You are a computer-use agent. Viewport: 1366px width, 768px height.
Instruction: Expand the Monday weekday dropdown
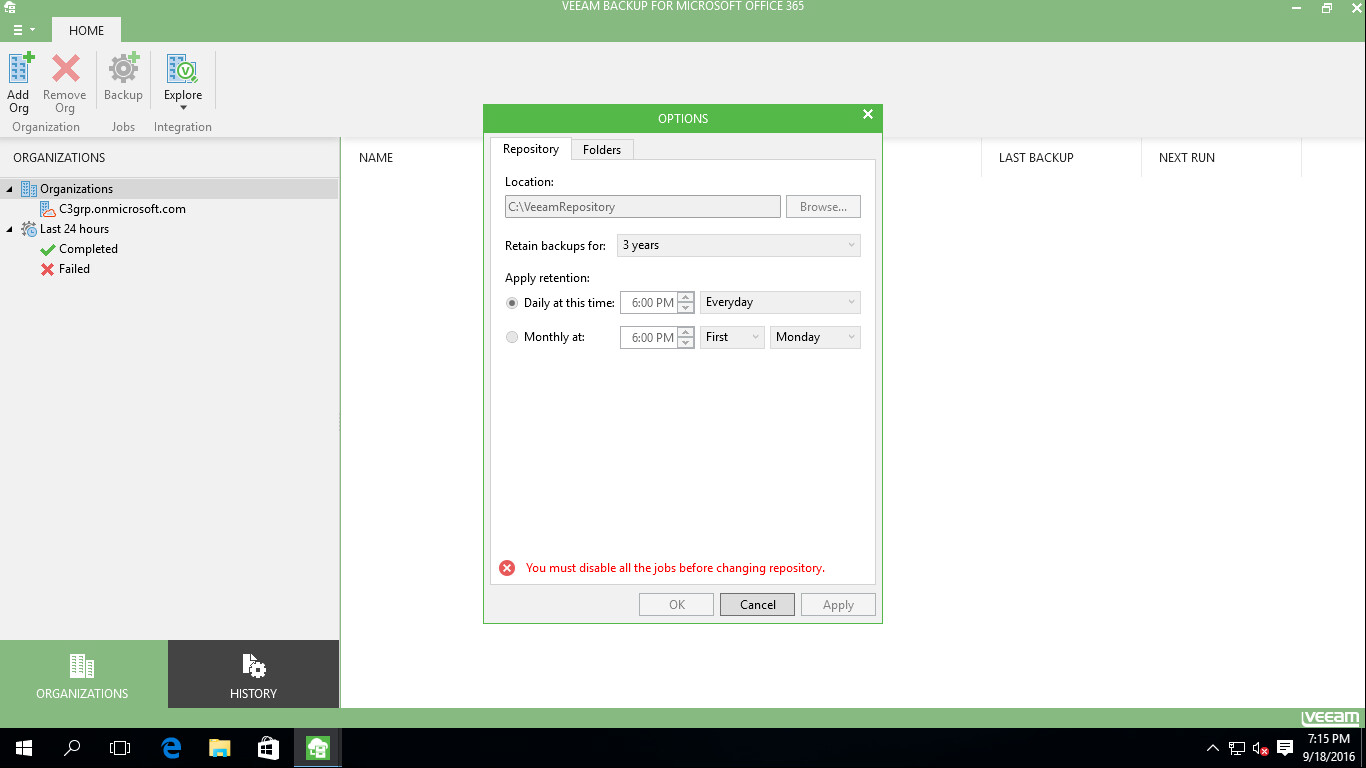pyautogui.click(x=815, y=337)
